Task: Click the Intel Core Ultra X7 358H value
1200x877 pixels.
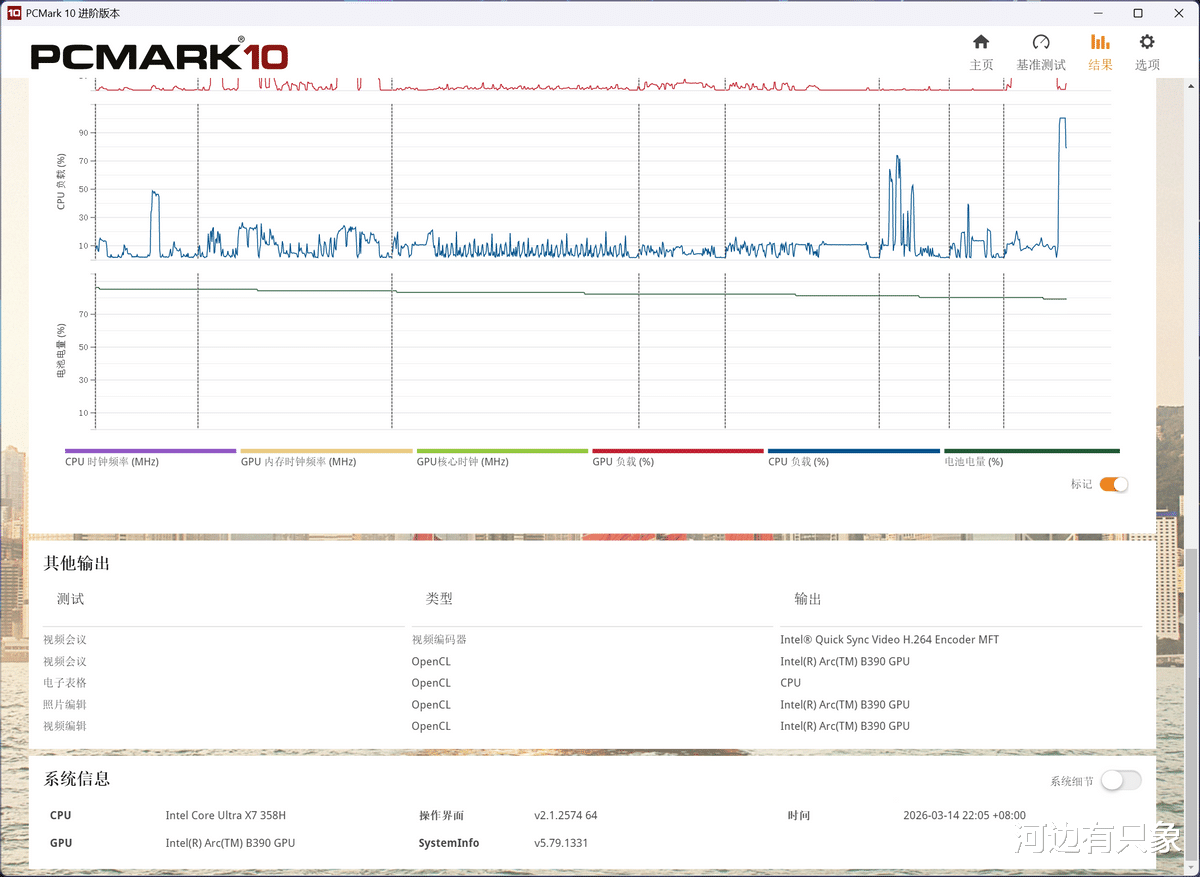Action: click(x=226, y=815)
